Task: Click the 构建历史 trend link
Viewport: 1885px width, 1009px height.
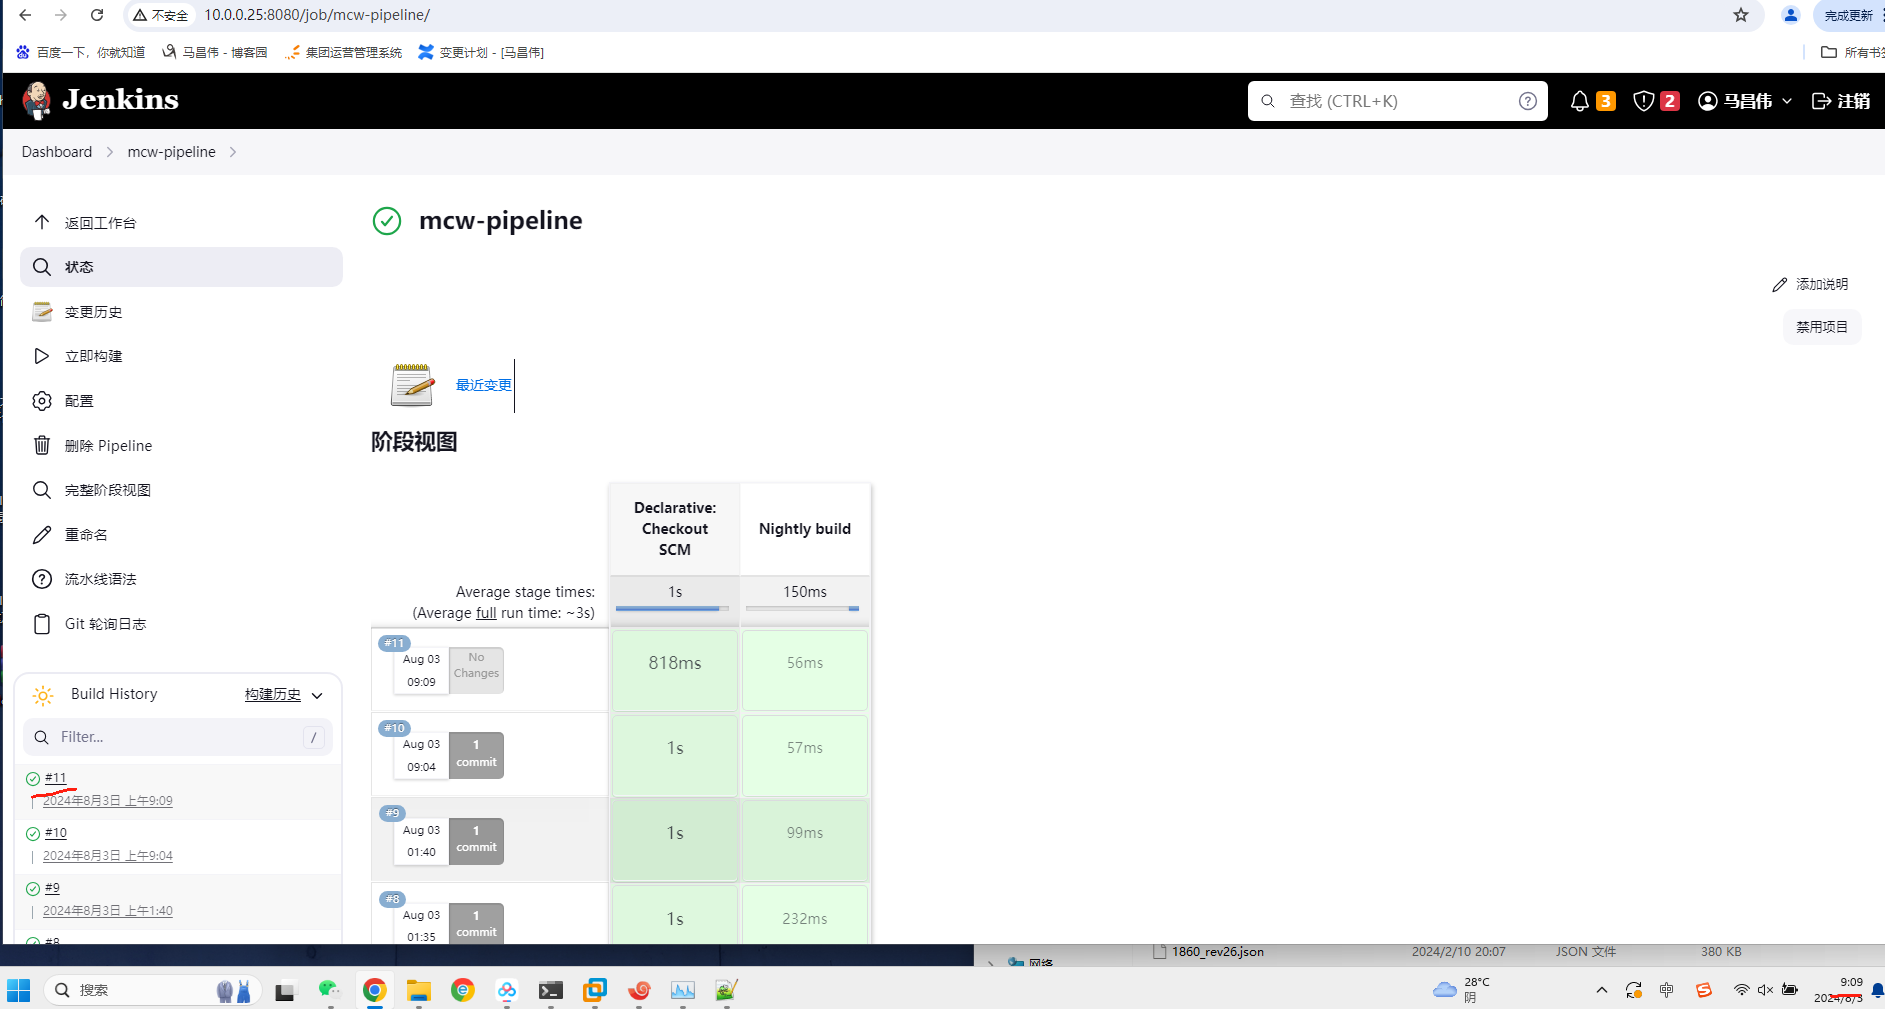Action: coord(273,694)
